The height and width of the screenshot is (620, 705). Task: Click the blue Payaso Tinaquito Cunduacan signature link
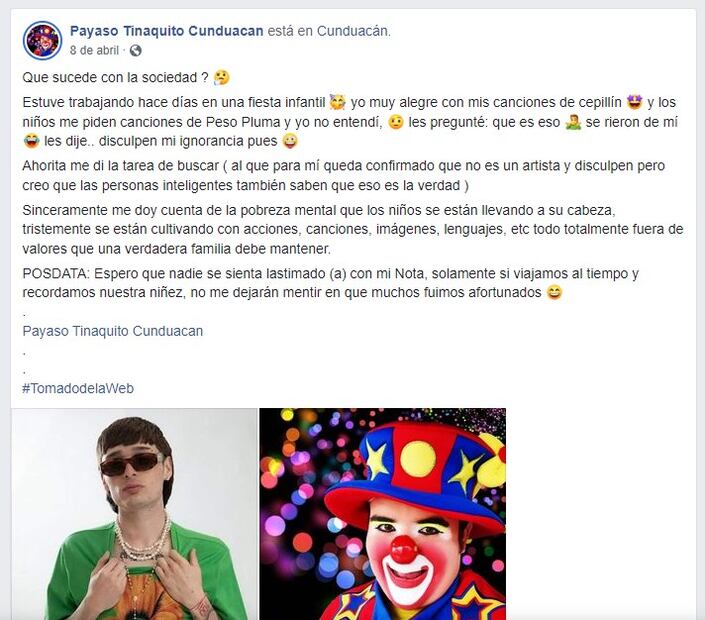click(x=113, y=331)
